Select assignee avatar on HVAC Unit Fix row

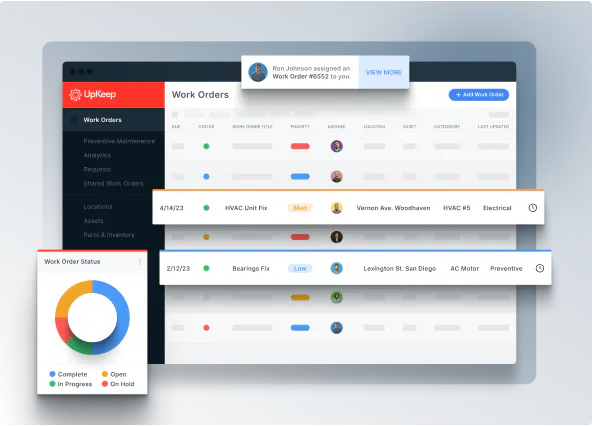pos(336,208)
